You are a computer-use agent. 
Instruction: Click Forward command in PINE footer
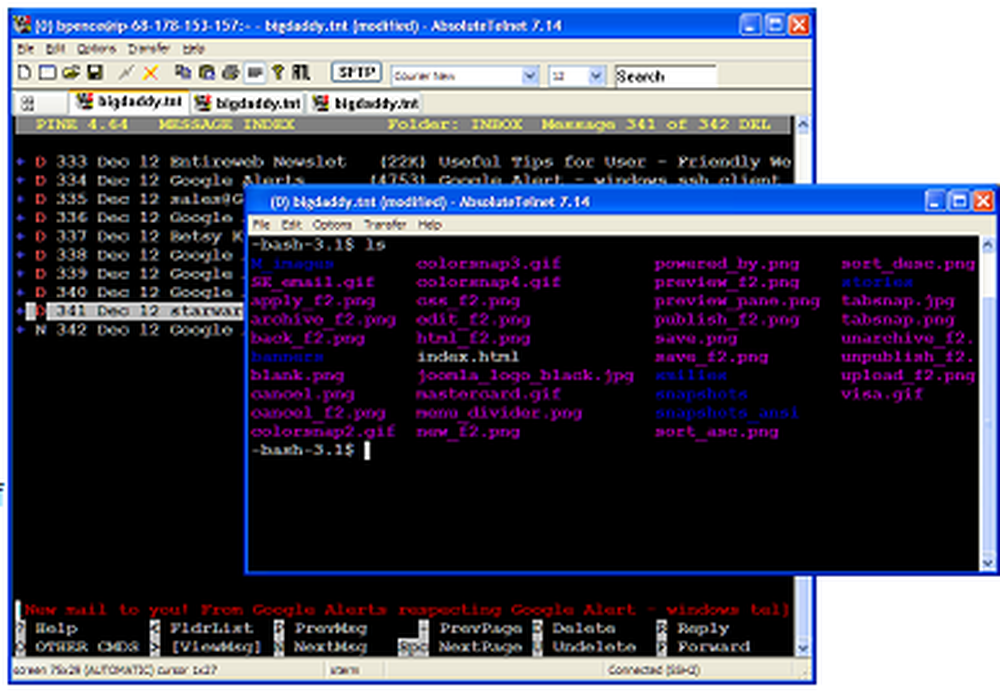point(714,647)
